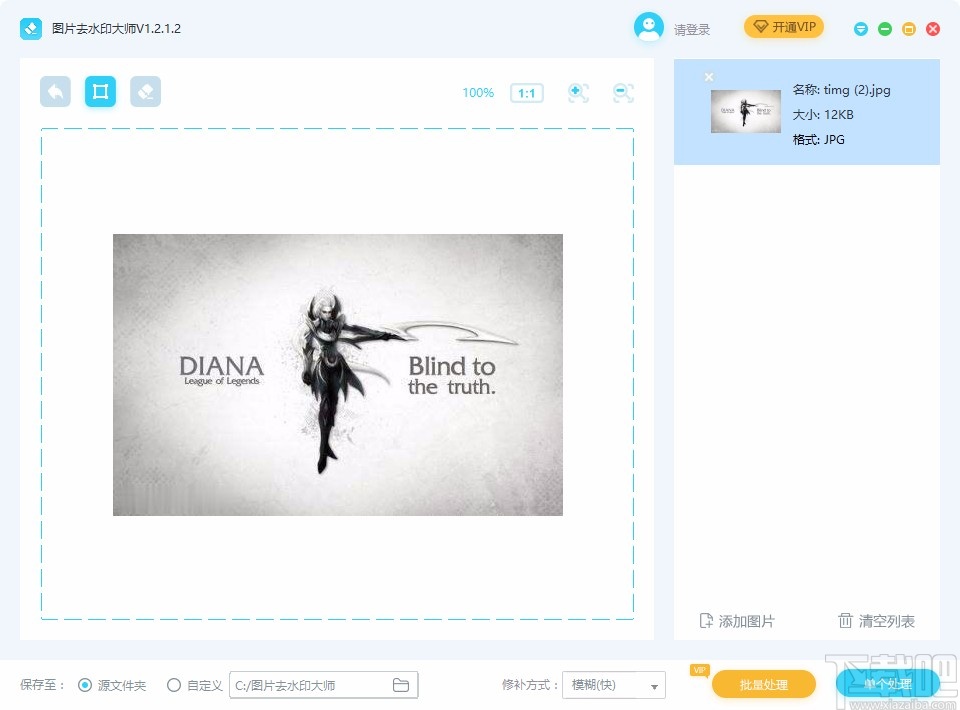
Task: Click the 大小: 12KB size text
Action: coord(823,115)
